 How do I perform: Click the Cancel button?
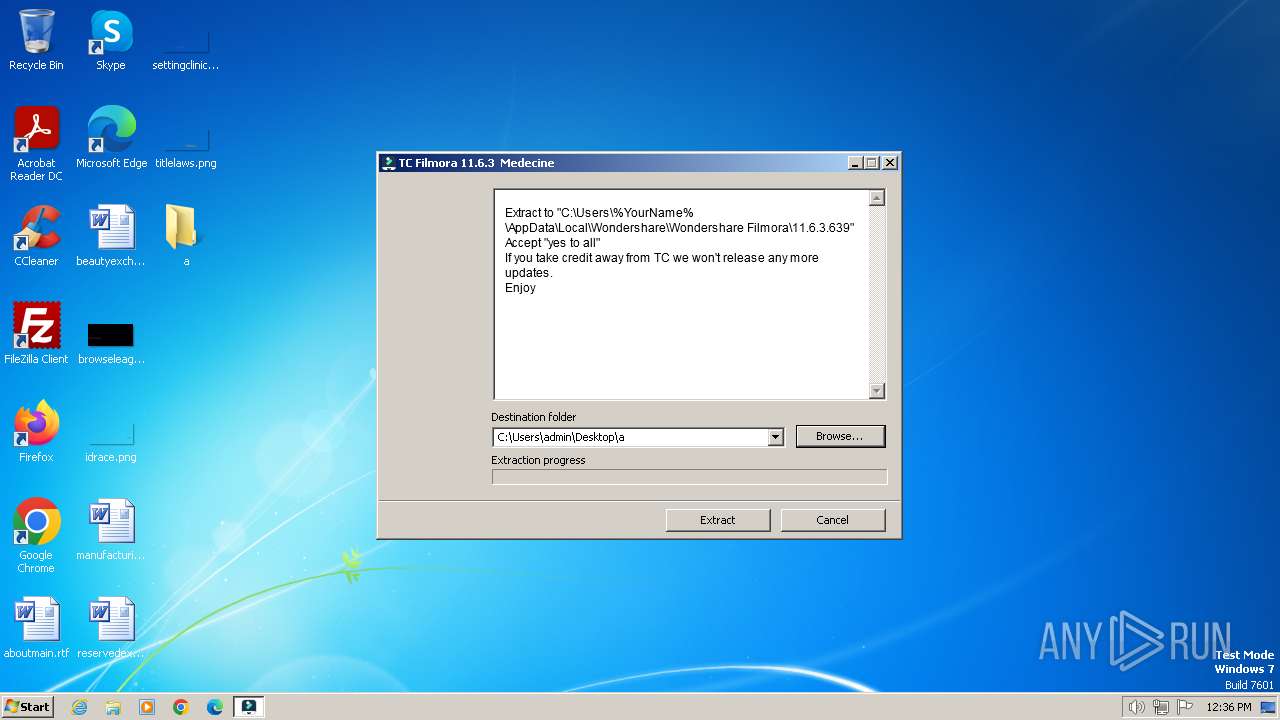(832, 520)
